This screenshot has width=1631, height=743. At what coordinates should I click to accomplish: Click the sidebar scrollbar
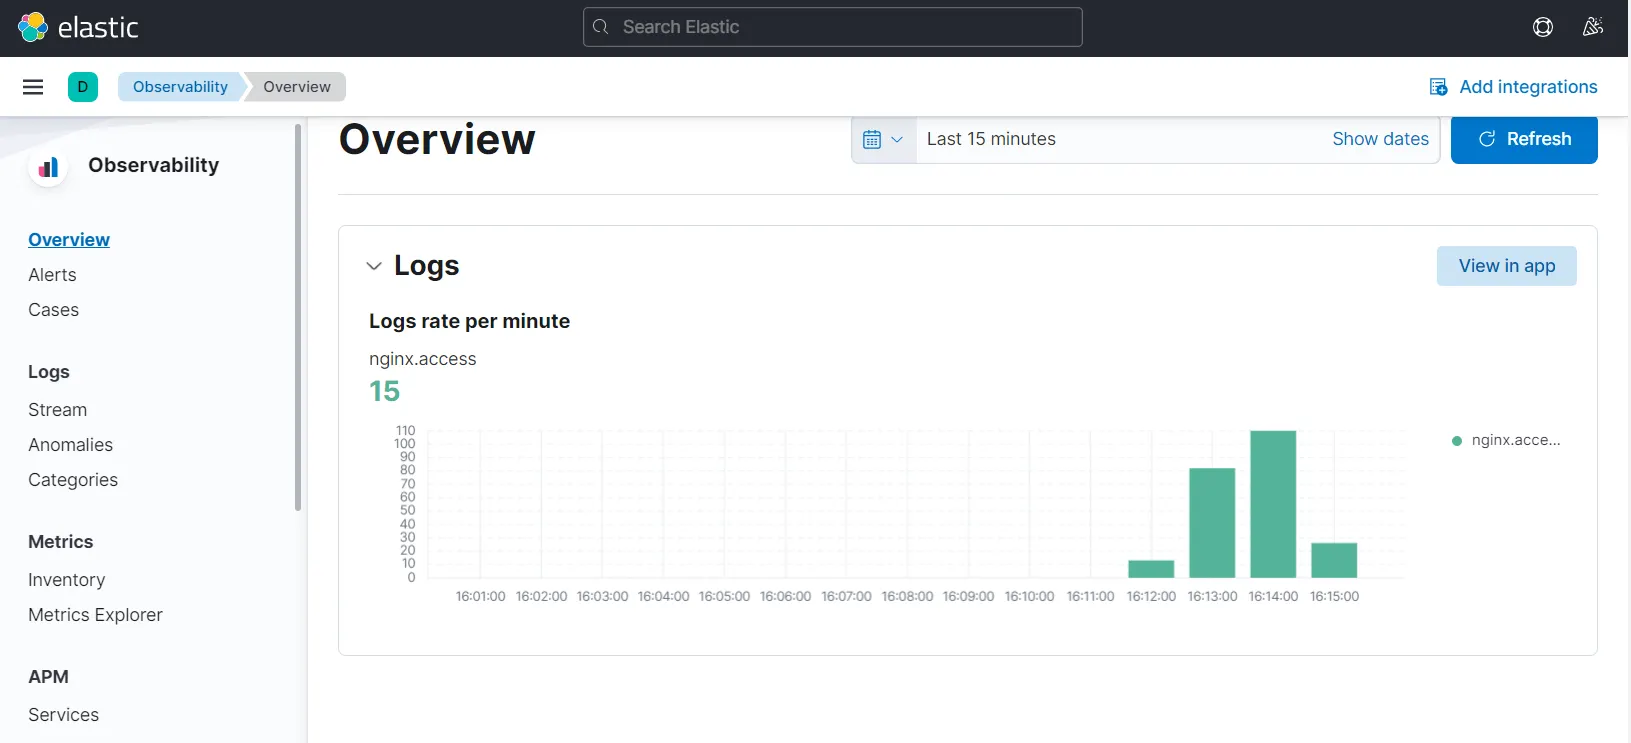click(298, 317)
